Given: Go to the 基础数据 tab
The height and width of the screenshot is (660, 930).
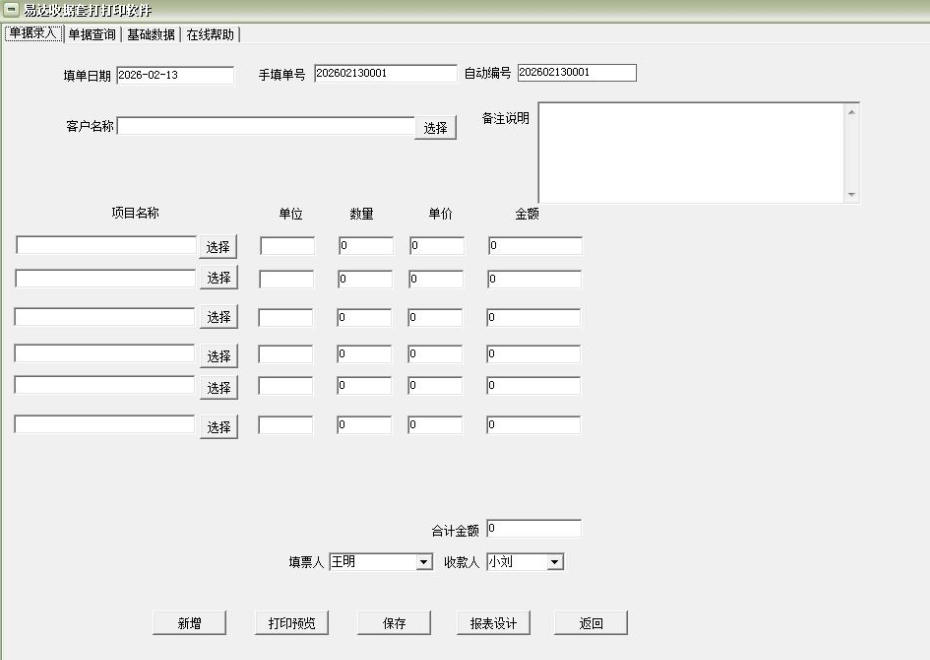Looking at the screenshot, I should coord(151,34).
